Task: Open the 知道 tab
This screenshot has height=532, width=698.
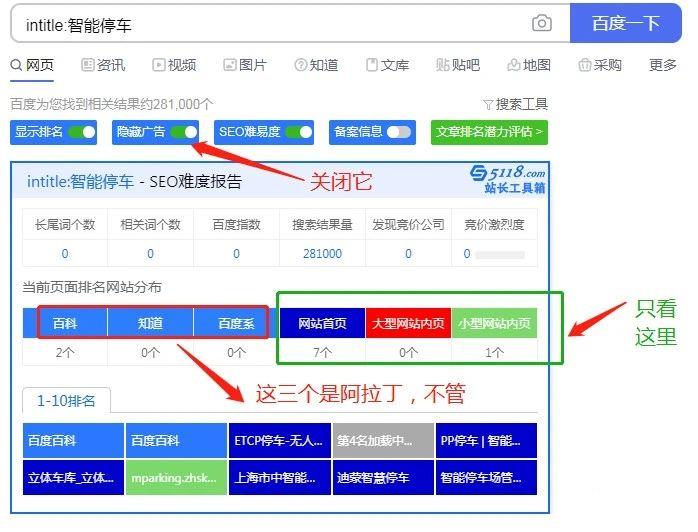Action: click(316, 65)
